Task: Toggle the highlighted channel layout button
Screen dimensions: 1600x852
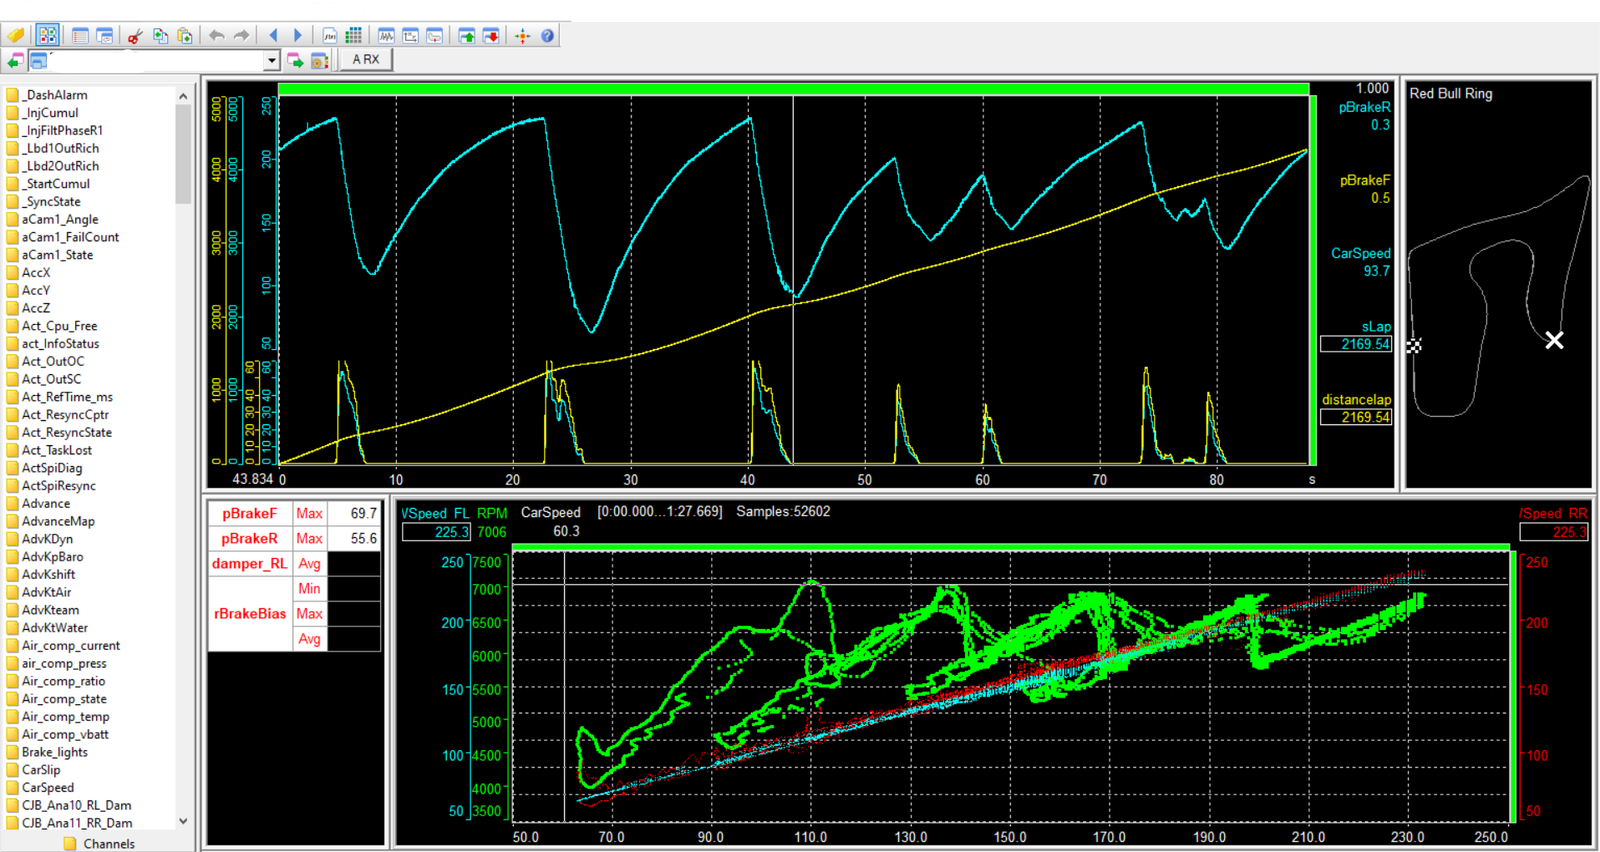Action: [47, 36]
